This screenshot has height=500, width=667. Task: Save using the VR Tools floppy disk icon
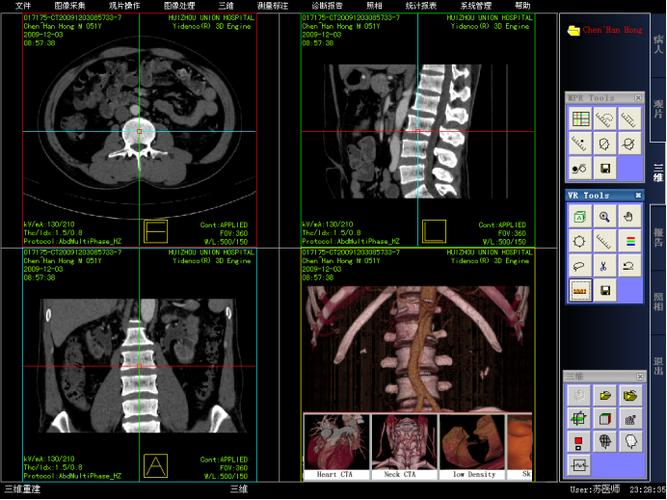(x=604, y=291)
